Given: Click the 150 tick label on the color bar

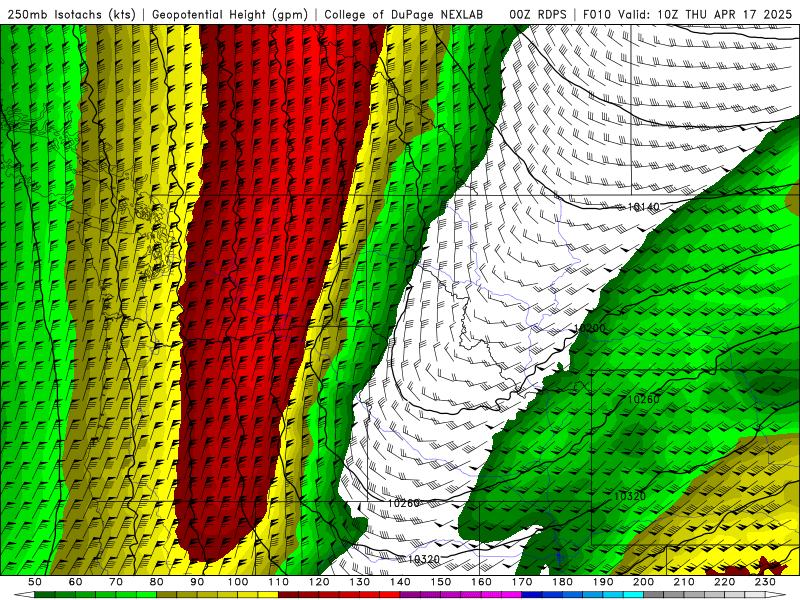Looking at the screenshot, I should [x=441, y=582].
